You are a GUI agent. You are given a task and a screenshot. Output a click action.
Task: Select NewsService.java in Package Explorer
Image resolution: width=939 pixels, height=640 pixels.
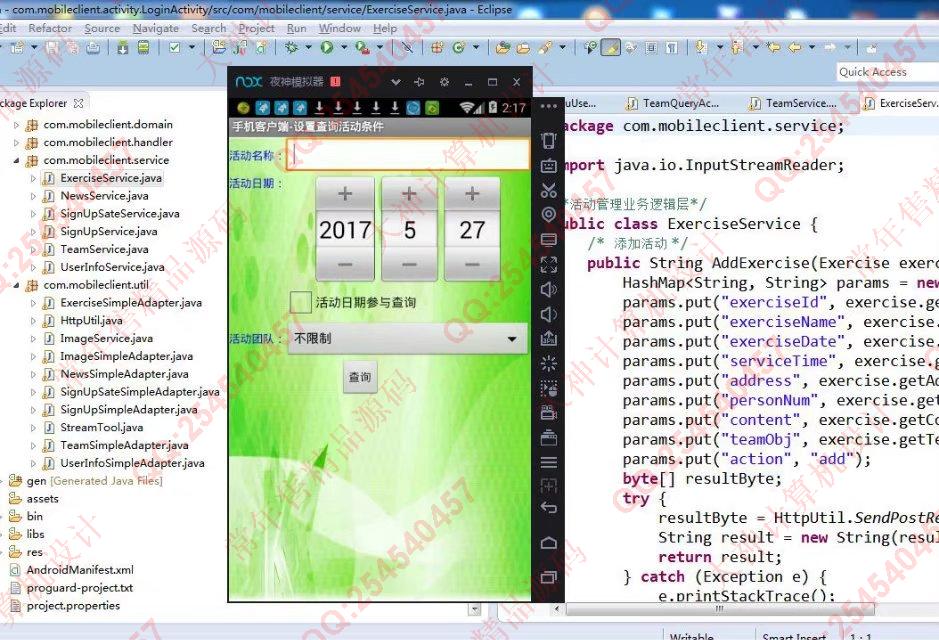click(x=104, y=196)
